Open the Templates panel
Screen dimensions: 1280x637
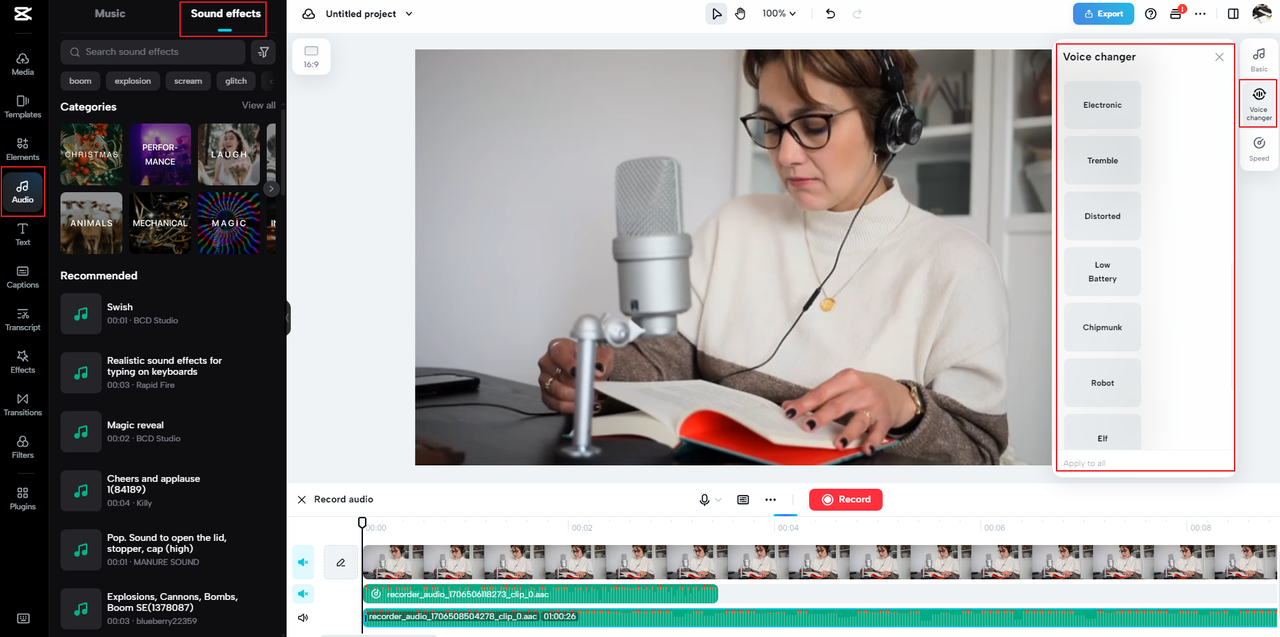pos(22,107)
